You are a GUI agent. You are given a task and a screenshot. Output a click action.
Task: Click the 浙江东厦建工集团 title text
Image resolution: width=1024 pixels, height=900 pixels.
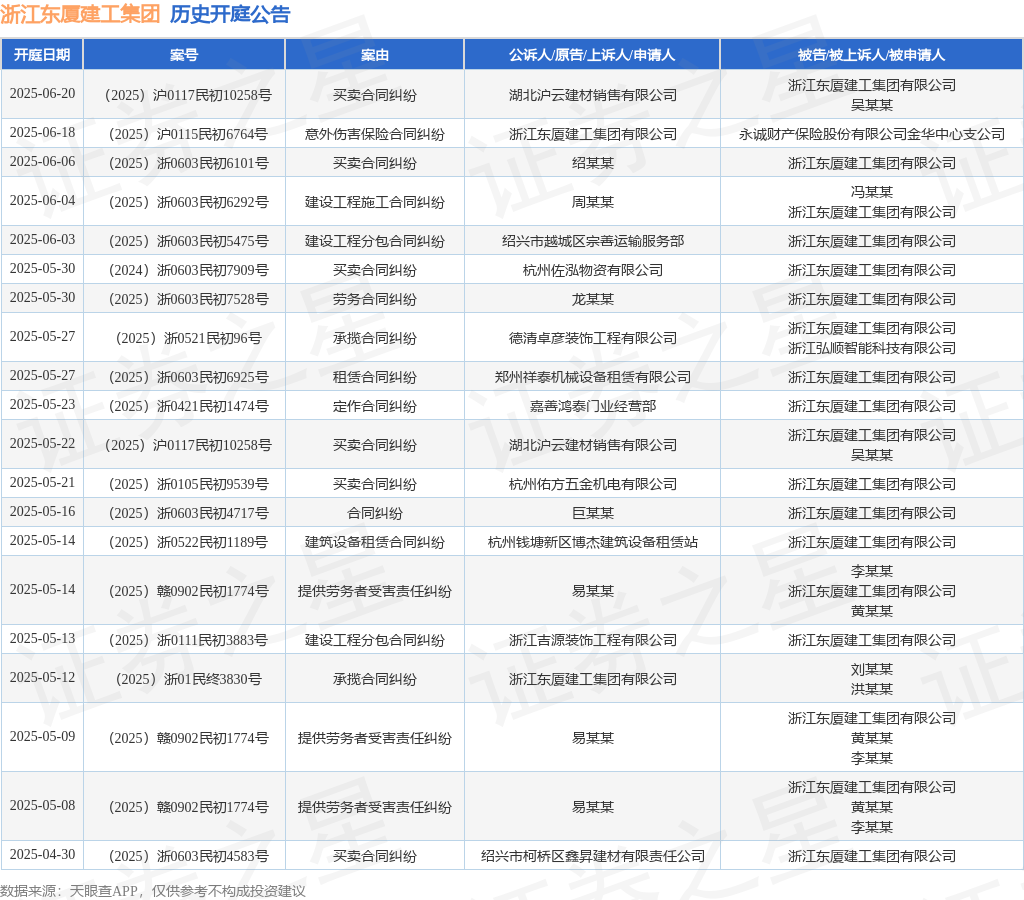pos(80,14)
